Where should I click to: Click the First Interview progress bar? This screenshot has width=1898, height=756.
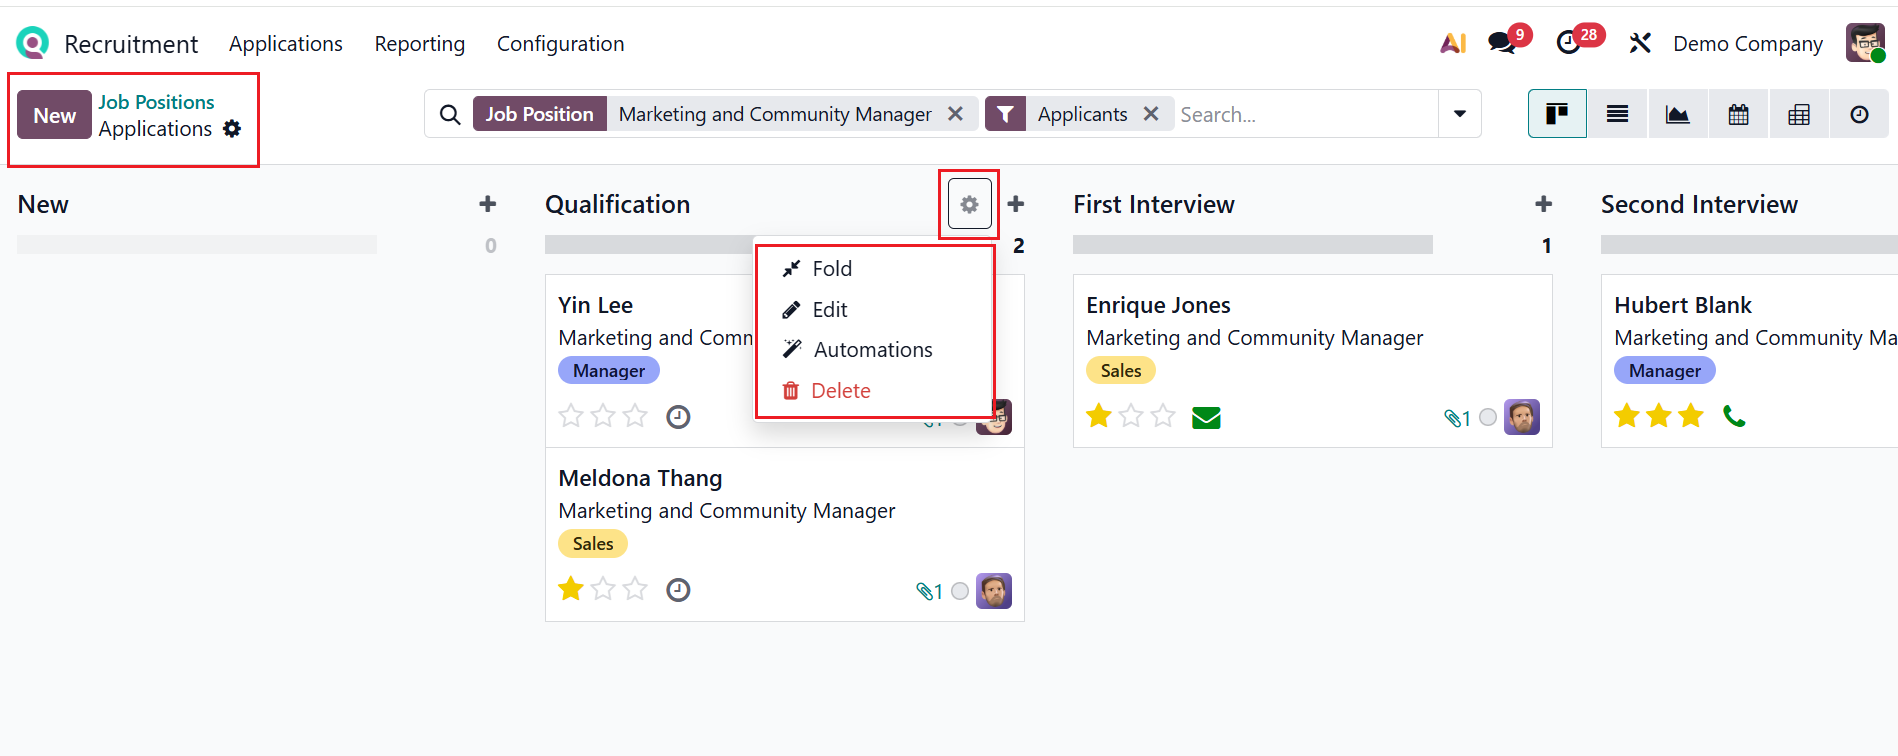(x=1252, y=245)
